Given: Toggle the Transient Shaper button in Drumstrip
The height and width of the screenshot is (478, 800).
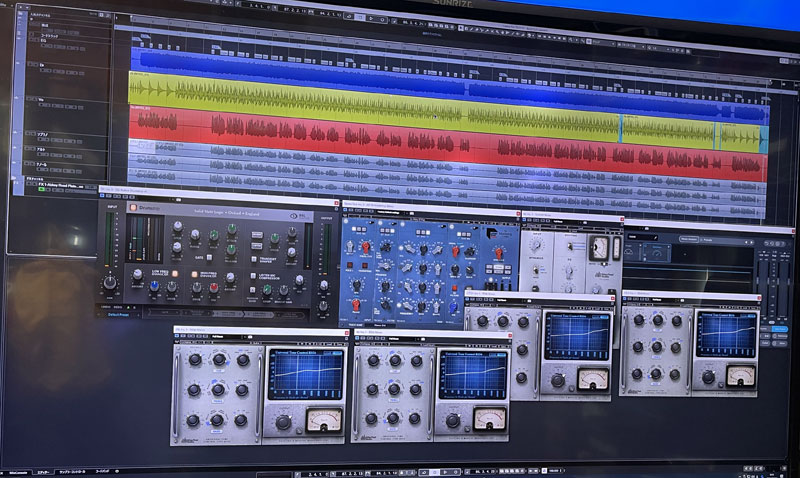Looking at the screenshot, I should [x=254, y=259].
